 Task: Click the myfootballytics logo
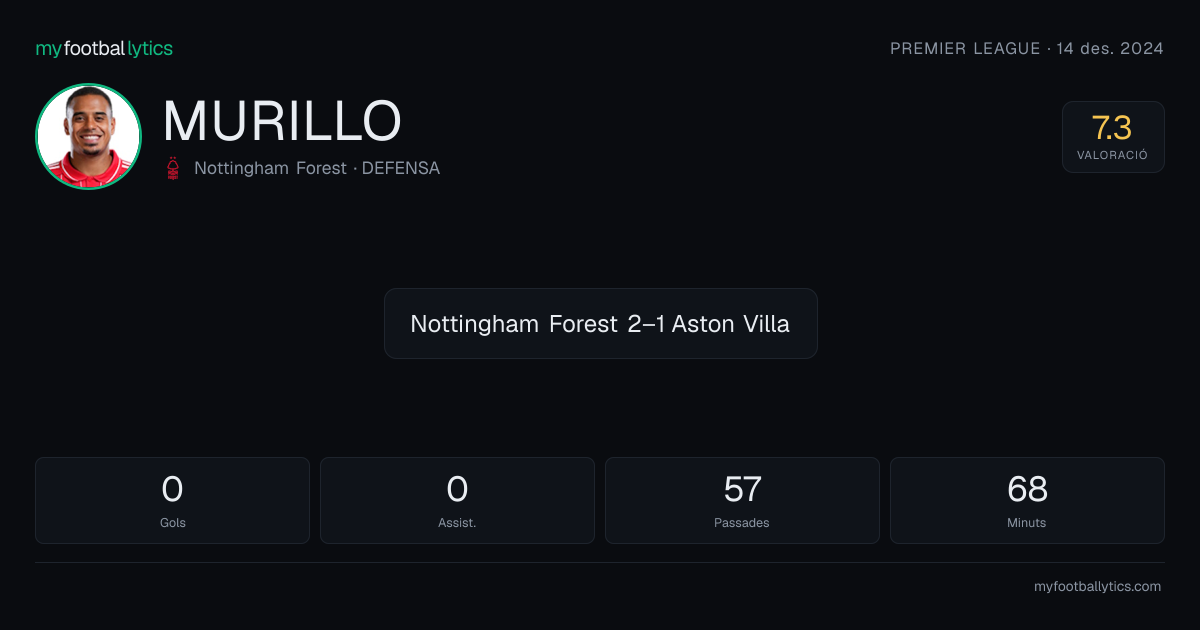click(x=104, y=48)
